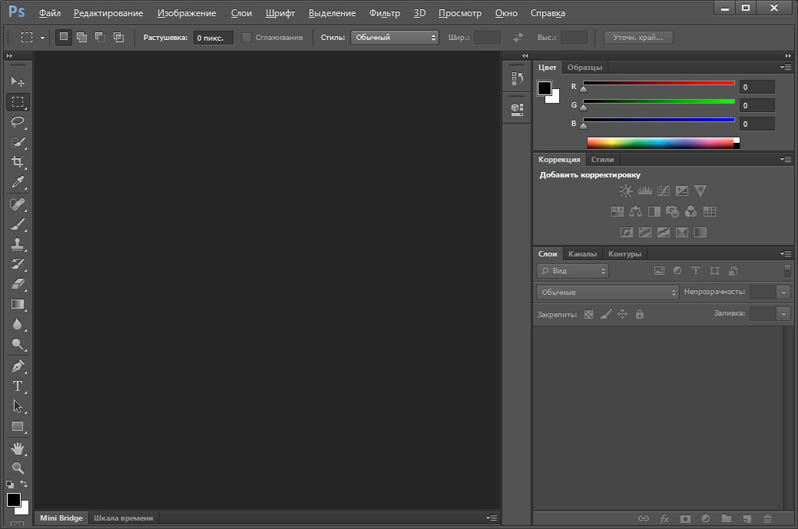Open the Properties panel icon
This screenshot has width=798, height=529.
[517, 109]
